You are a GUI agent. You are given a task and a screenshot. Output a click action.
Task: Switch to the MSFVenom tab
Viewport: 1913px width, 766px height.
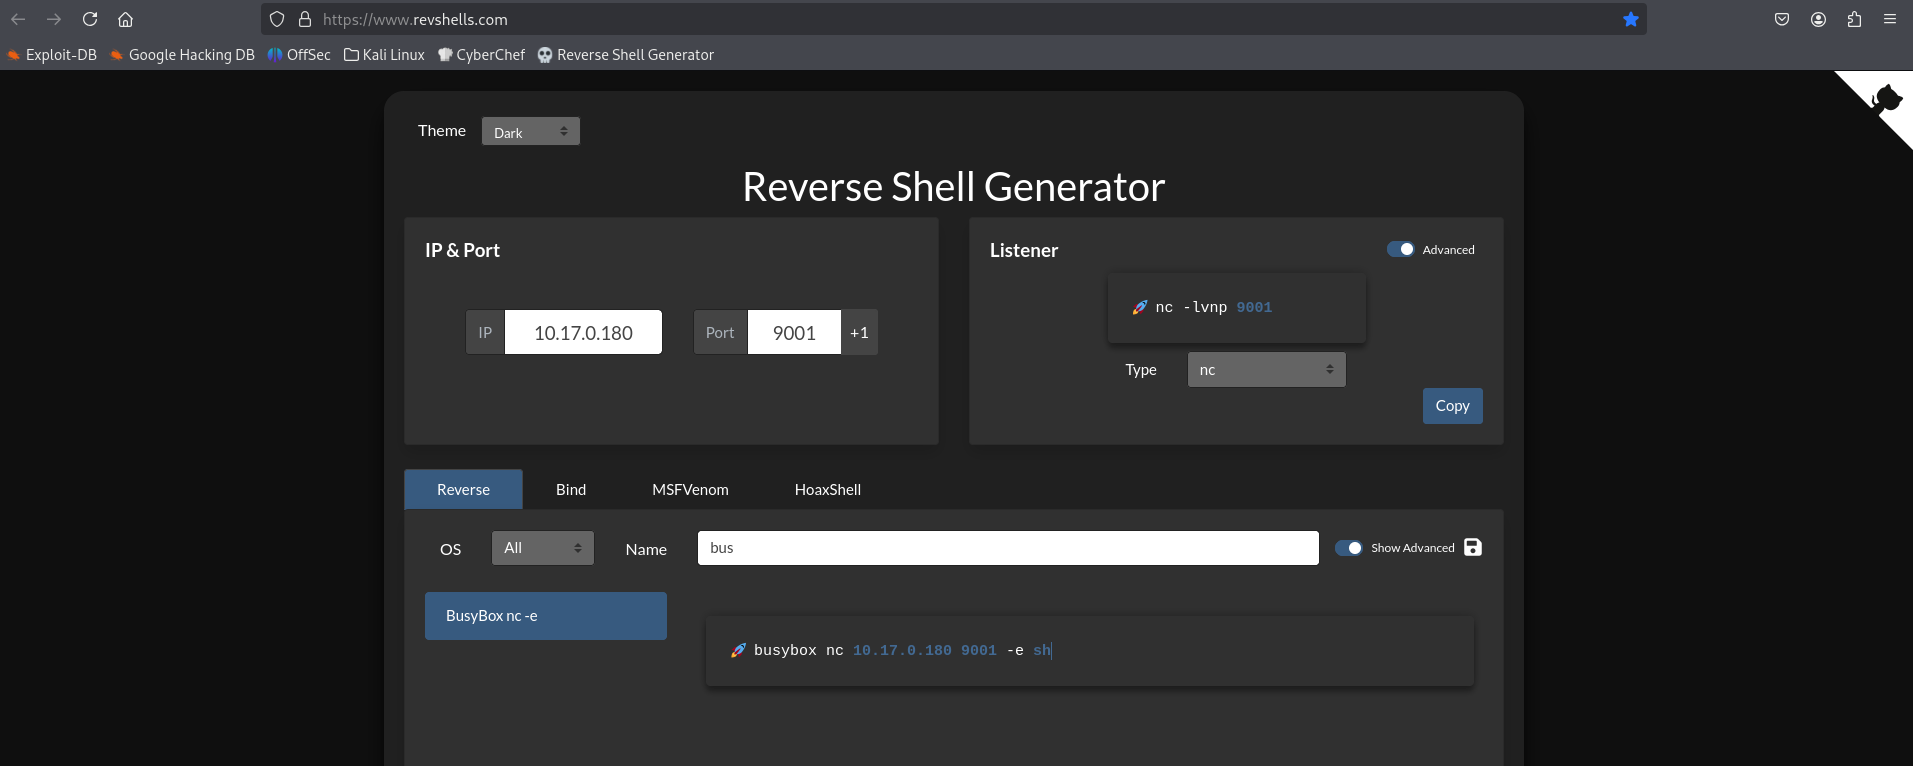690,489
